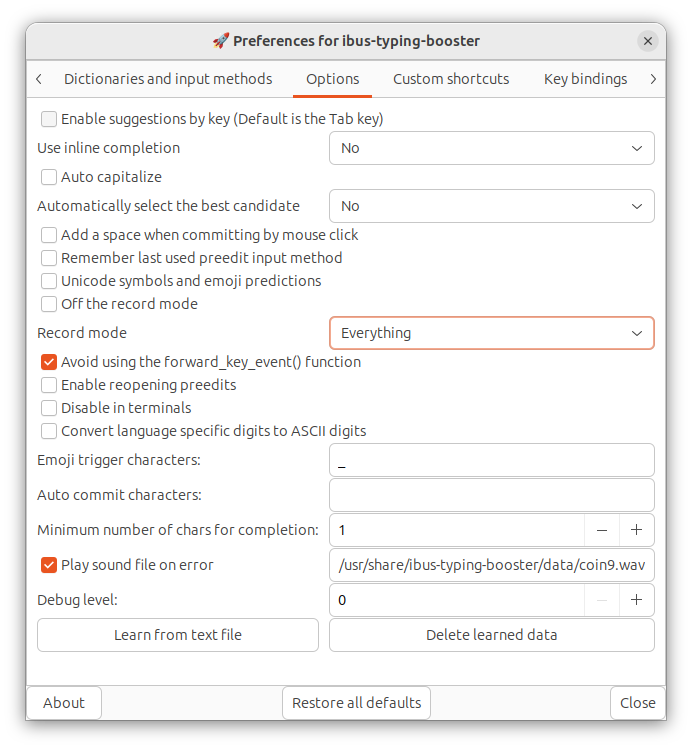The width and height of the screenshot is (692, 749).
Task: Switch to Dictionaries and input methods tab
Action: pos(168,79)
